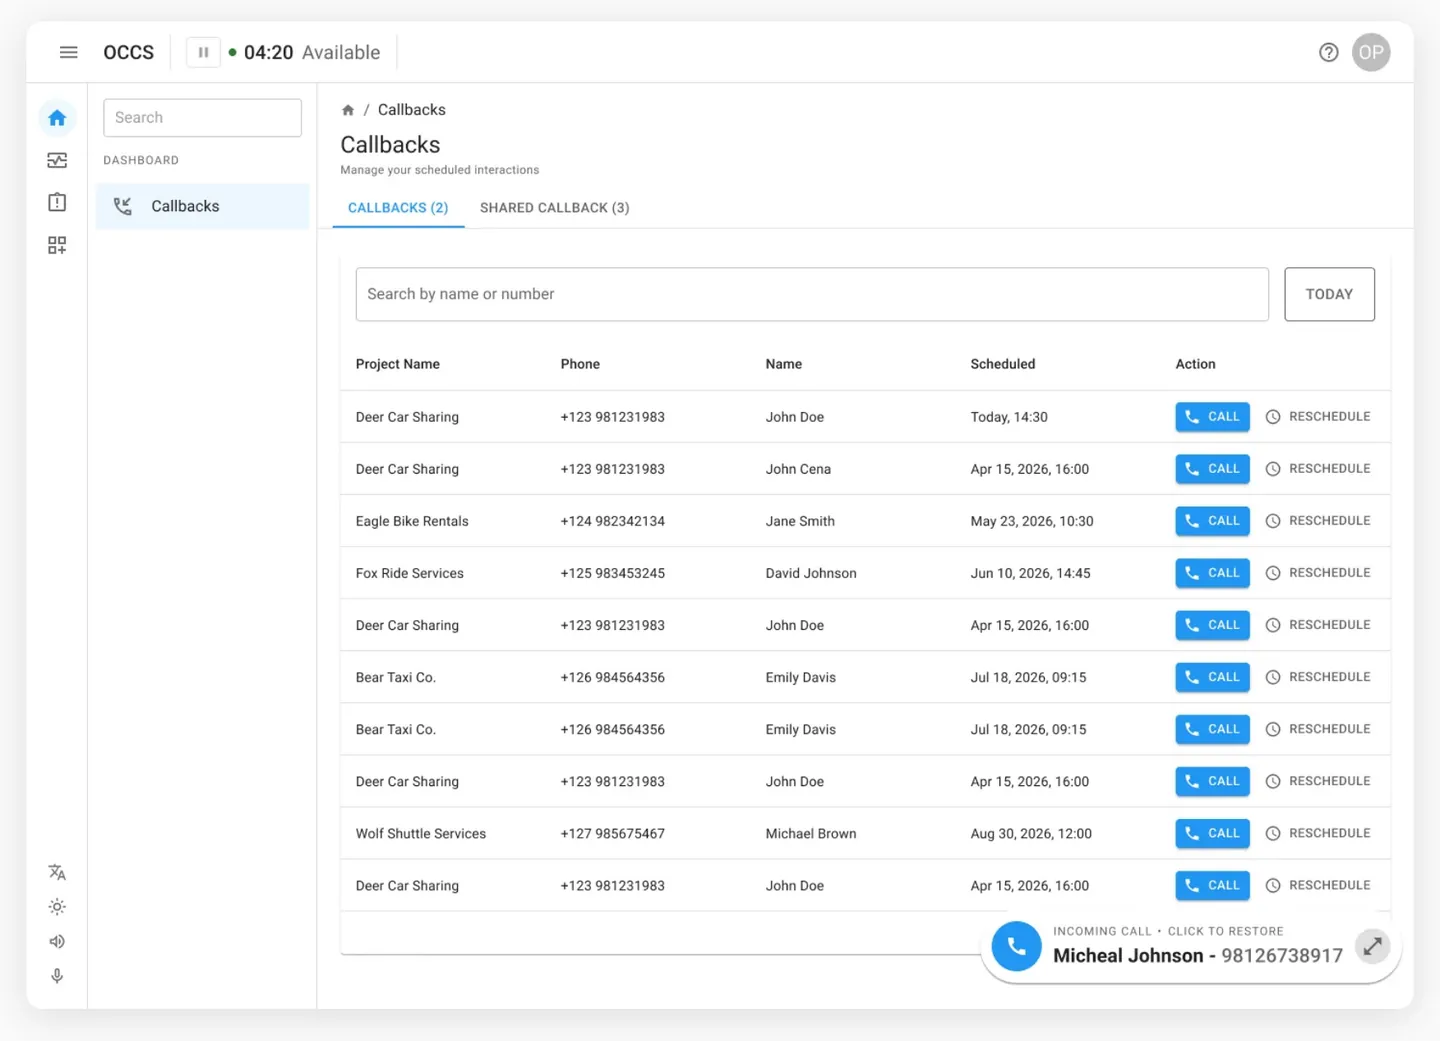Reschedule Jane Smith's callback

click(x=1318, y=521)
